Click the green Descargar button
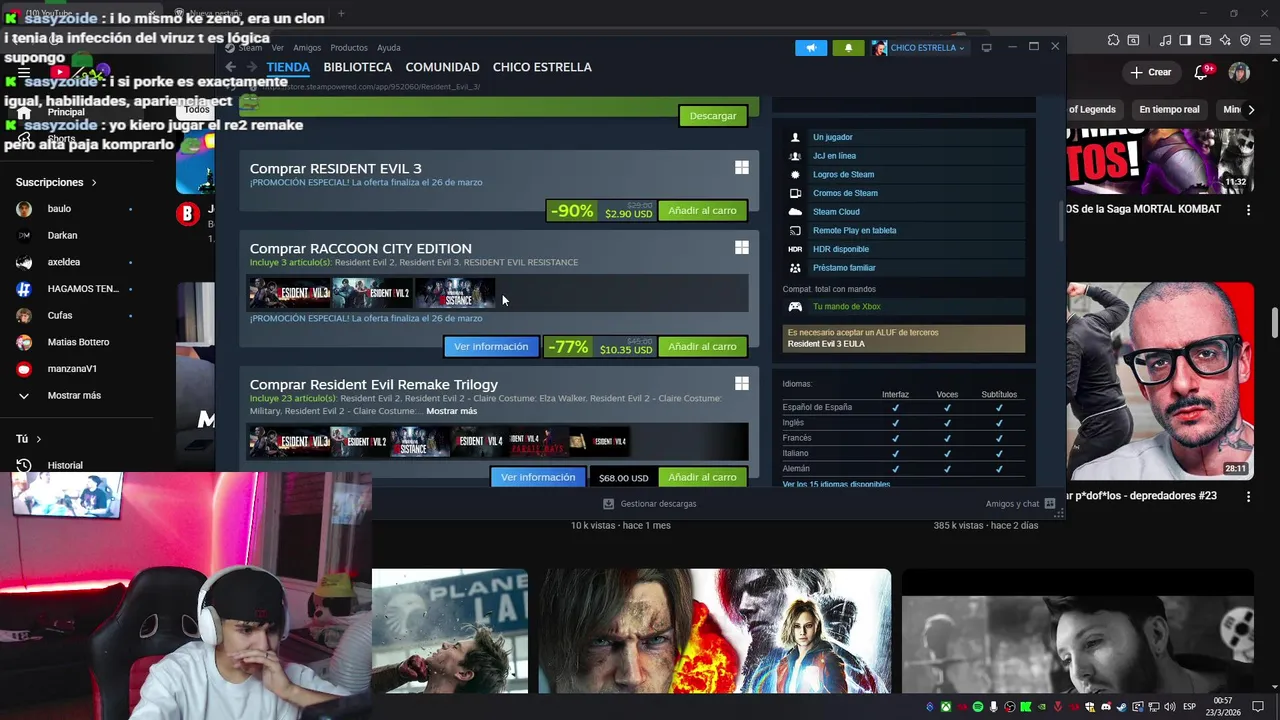This screenshot has width=1280, height=720. pos(713,116)
